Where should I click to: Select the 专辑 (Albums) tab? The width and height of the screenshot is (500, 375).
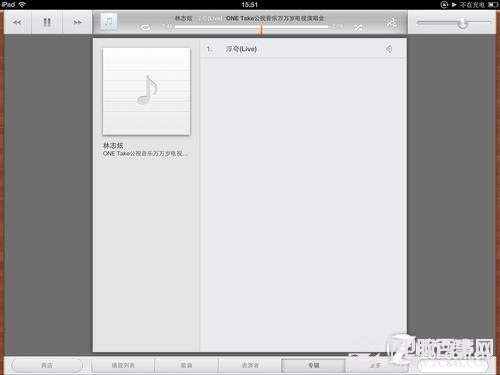pos(313,365)
